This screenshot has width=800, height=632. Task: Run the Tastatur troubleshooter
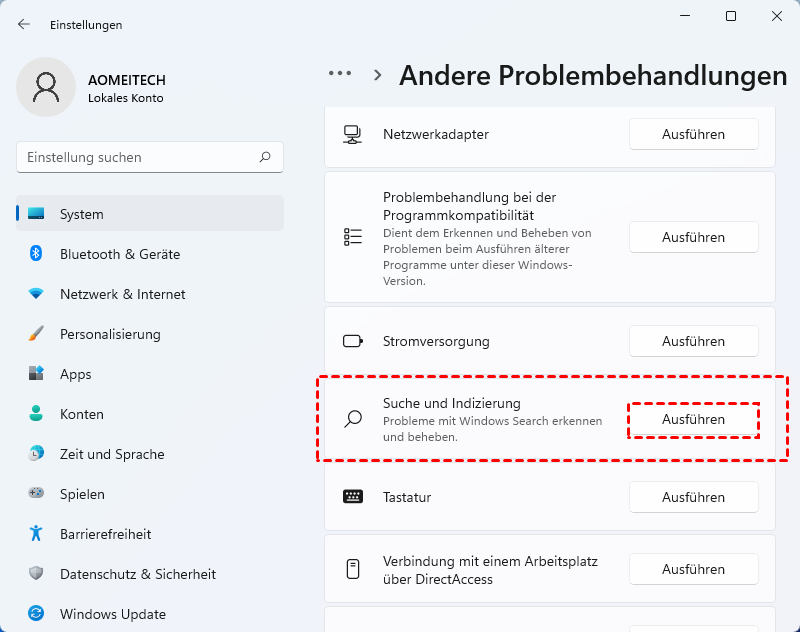tap(693, 497)
